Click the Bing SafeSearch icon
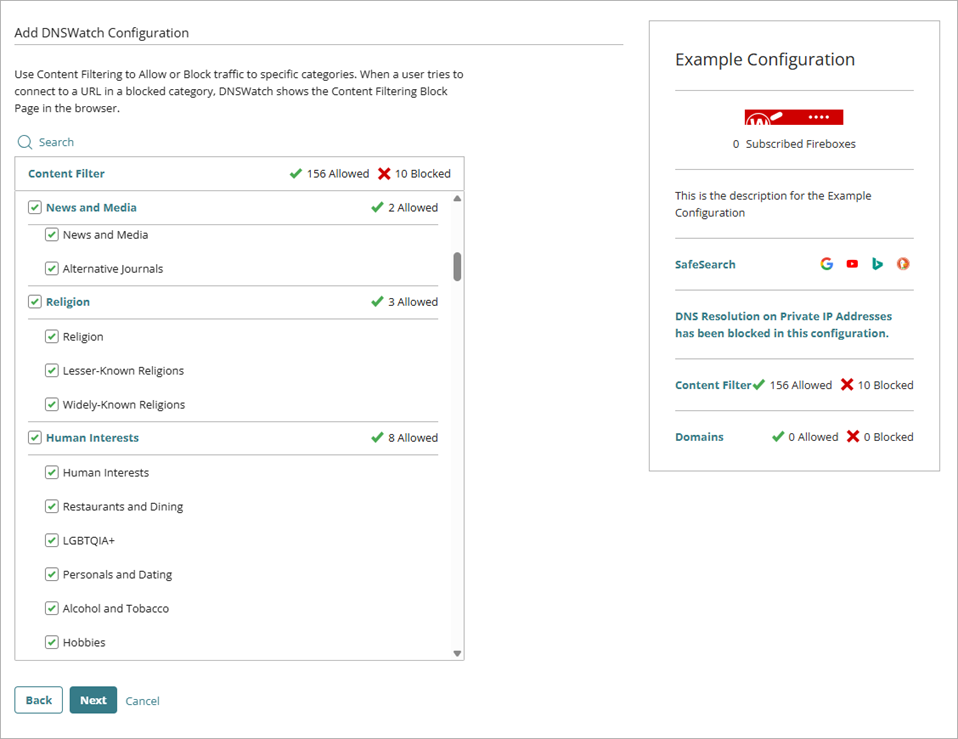This screenshot has width=958, height=739. click(877, 264)
